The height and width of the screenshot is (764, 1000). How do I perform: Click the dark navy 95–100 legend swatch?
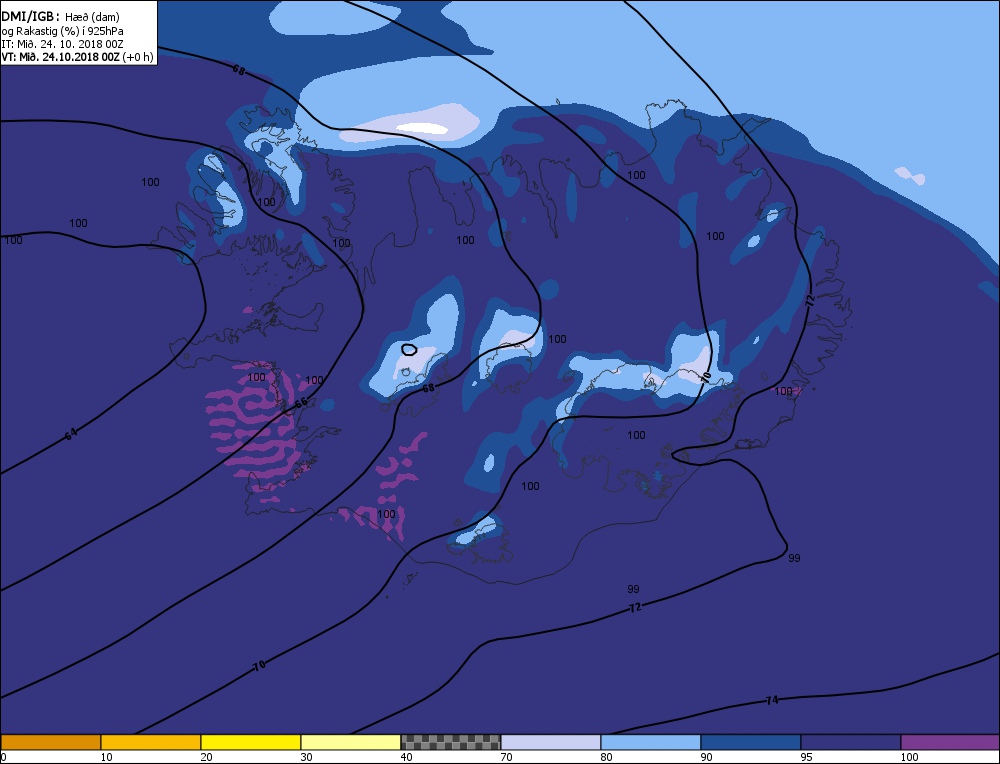(851, 742)
